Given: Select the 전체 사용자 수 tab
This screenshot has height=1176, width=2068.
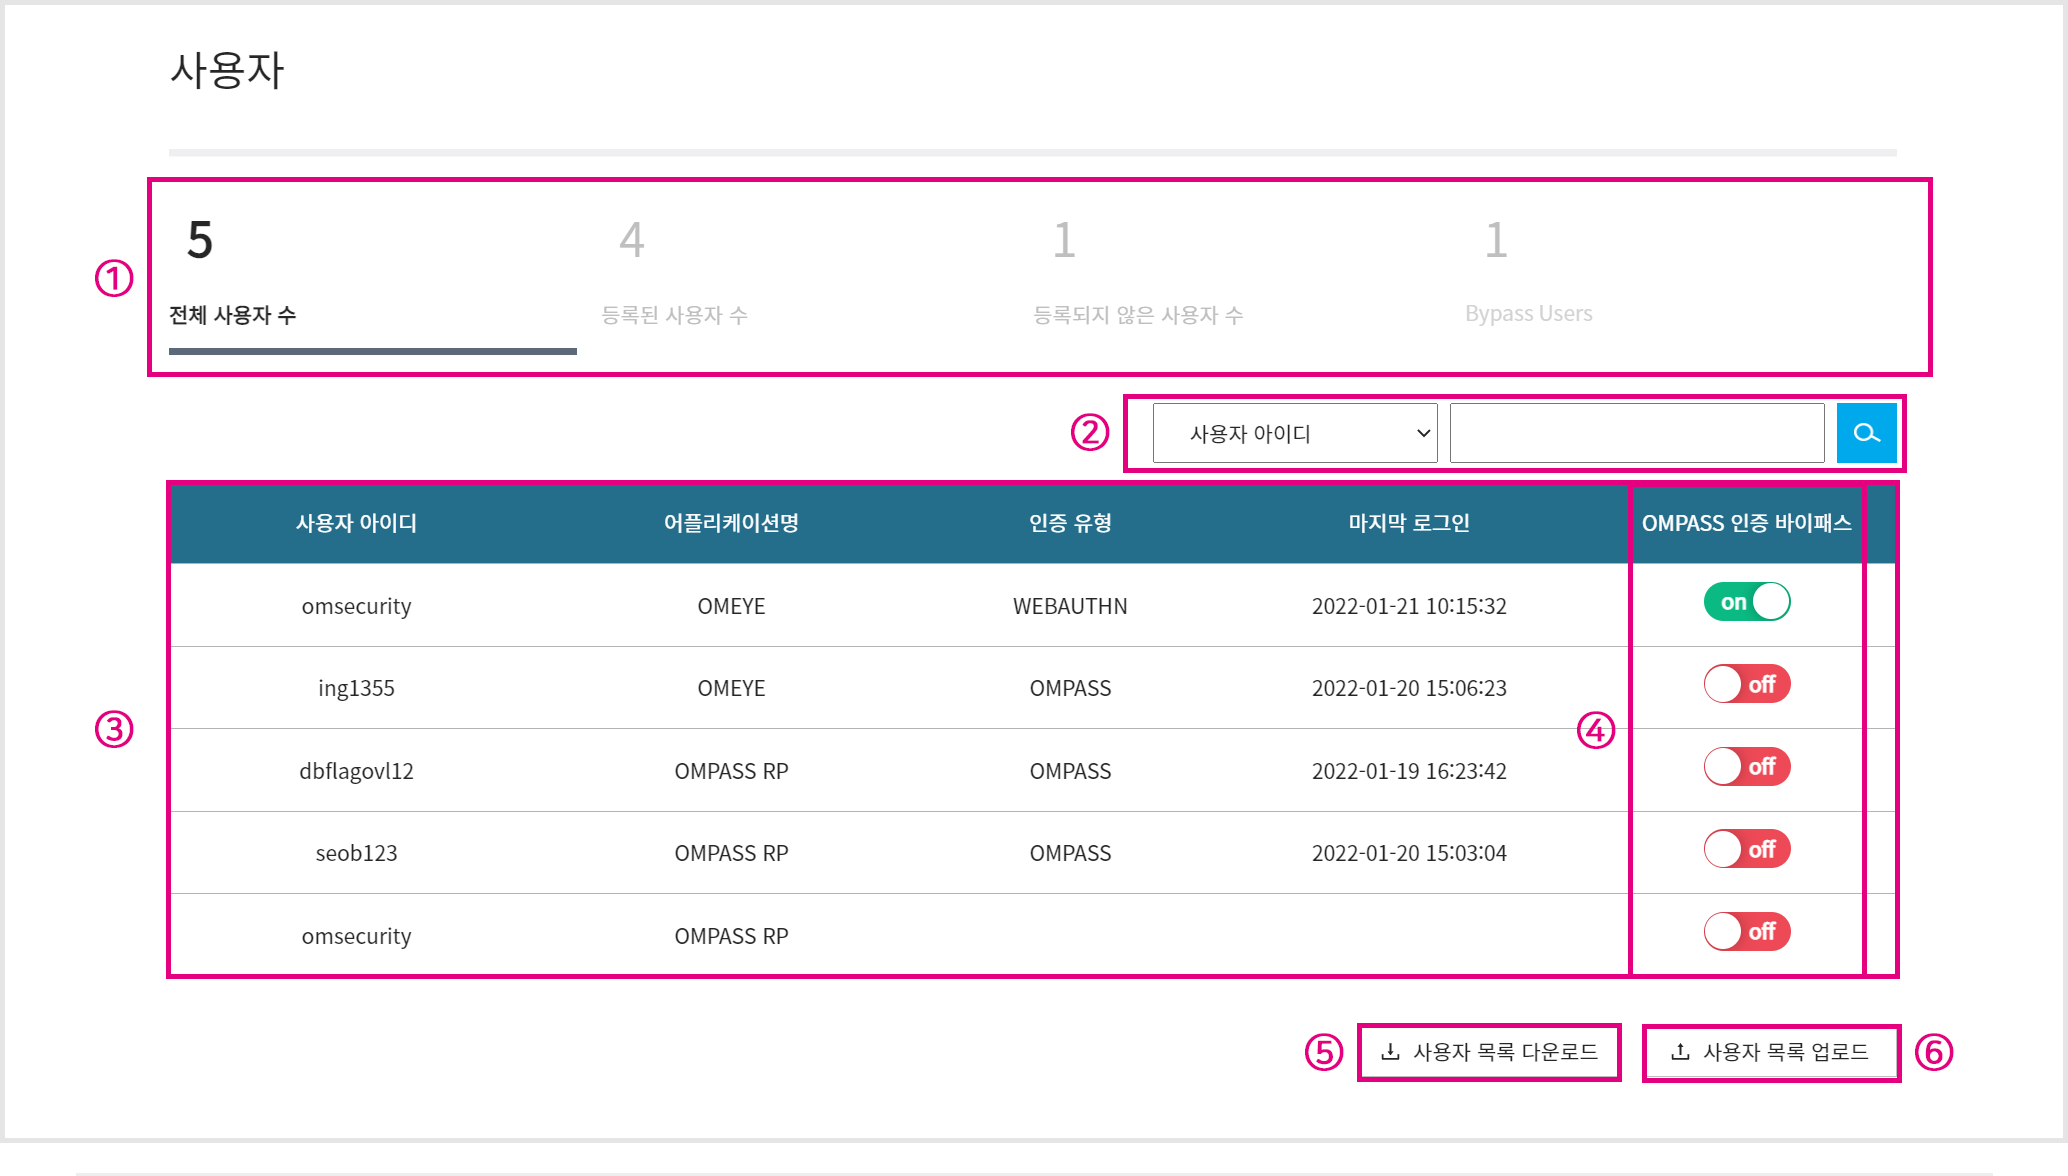Looking at the screenshot, I should coord(233,315).
